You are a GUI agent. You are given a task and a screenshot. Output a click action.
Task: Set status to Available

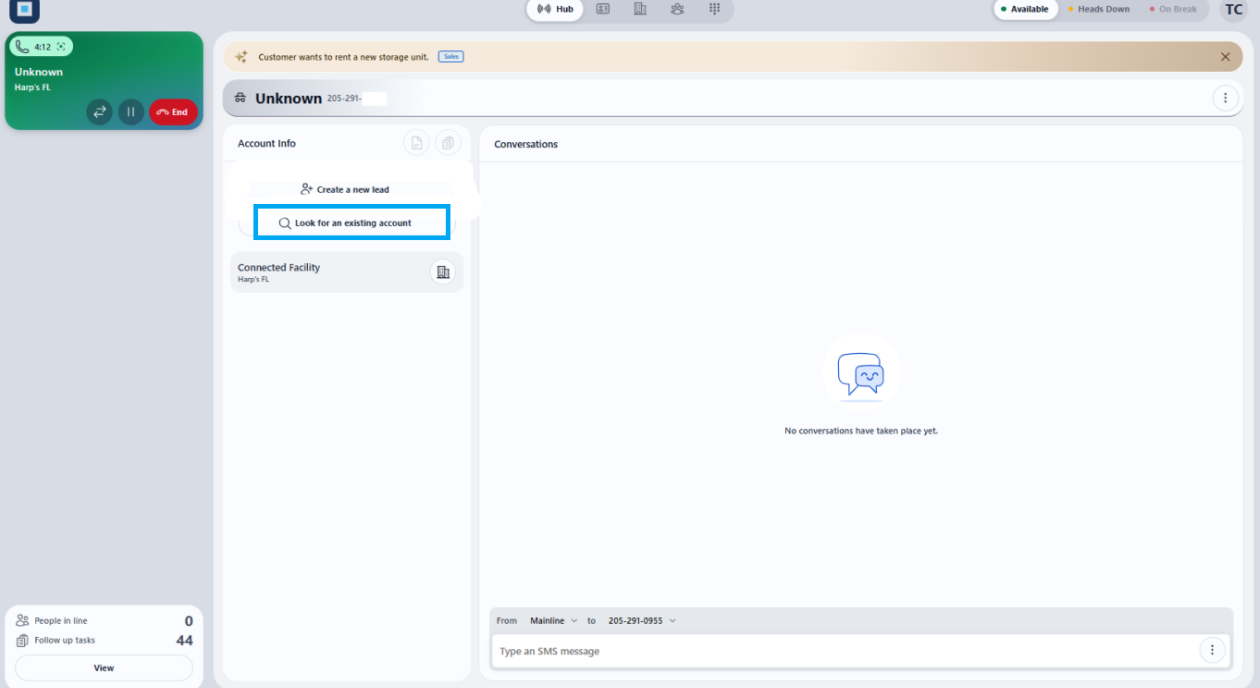pyautogui.click(x=1025, y=9)
